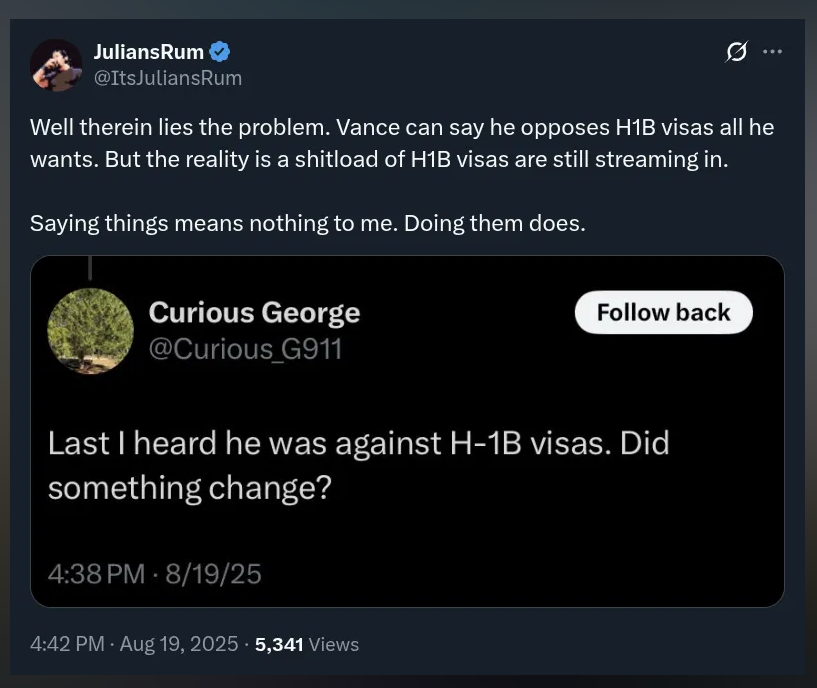
Task: Click the @Curious_G911 handle
Action: (246, 349)
